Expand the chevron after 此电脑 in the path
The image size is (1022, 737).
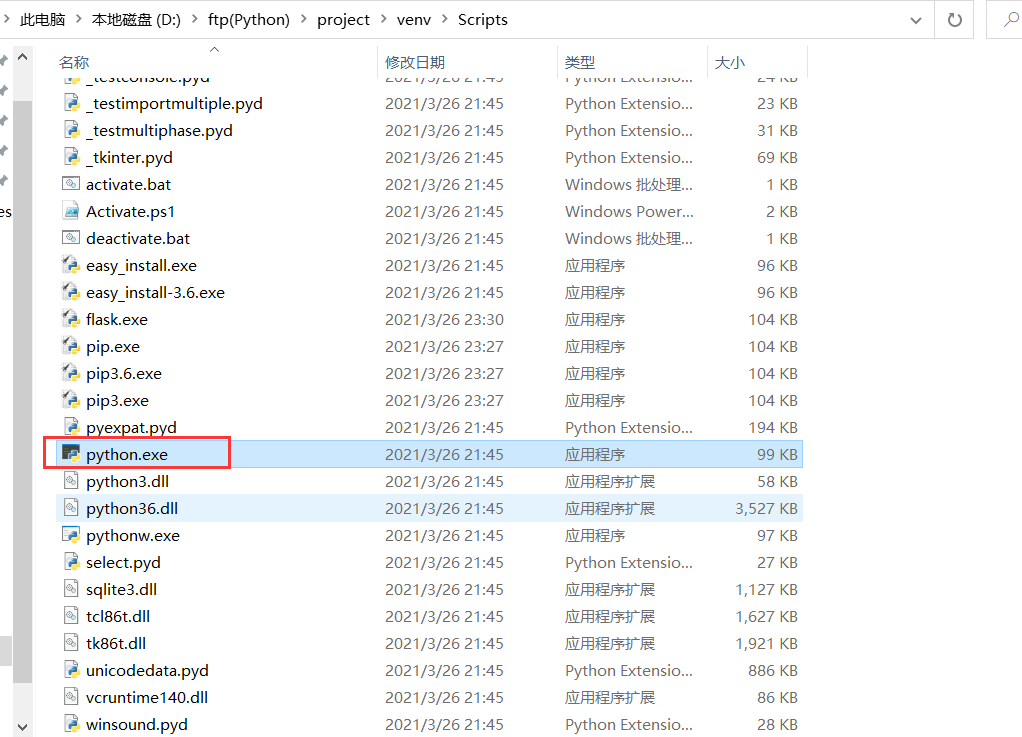pyautogui.click(x=78, y=20)
